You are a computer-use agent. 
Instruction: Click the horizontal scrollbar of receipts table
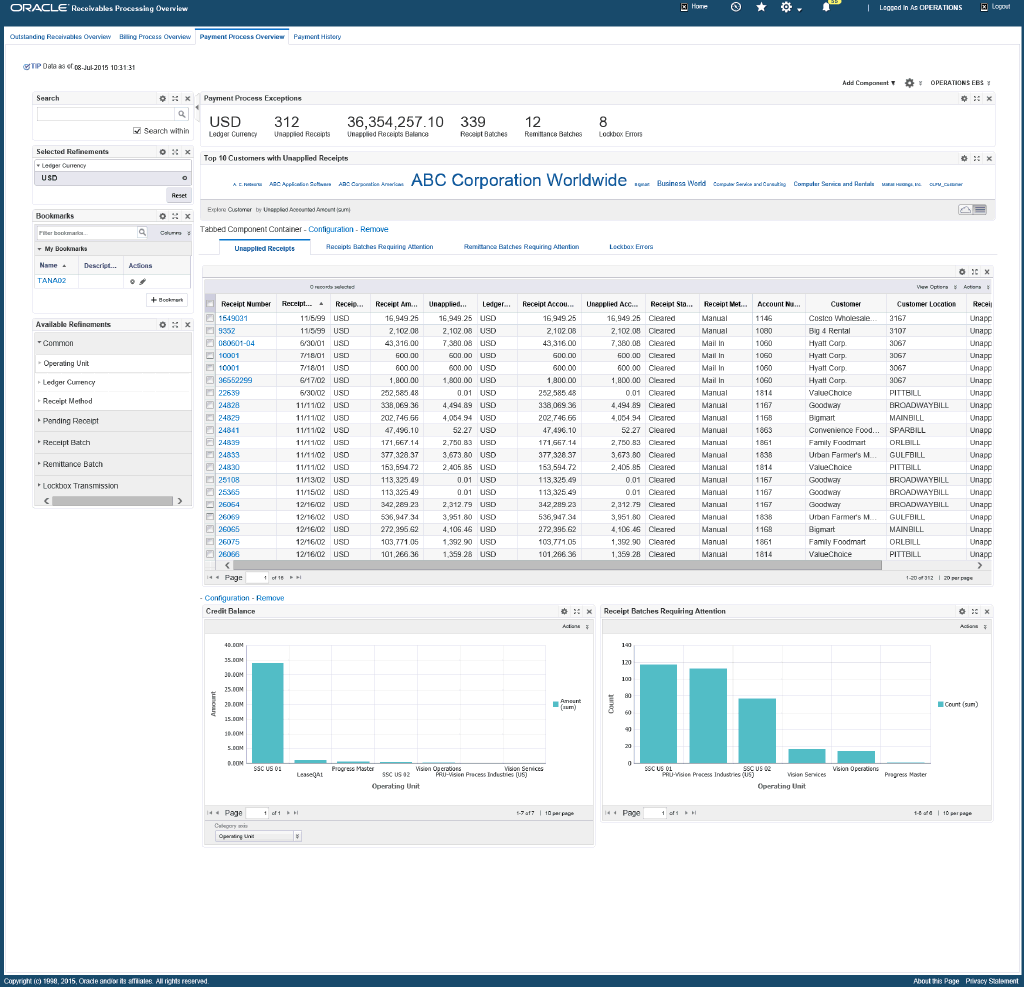[x=557, y=565]
